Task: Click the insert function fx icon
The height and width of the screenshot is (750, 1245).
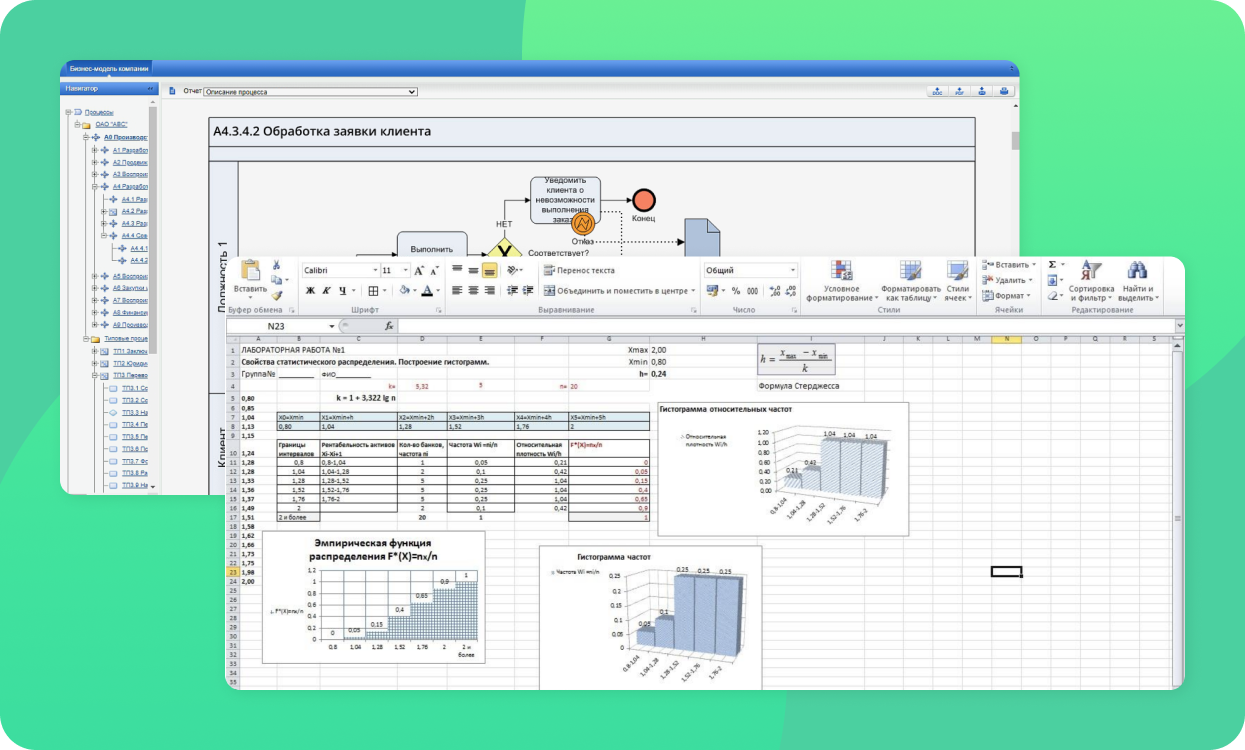Action: point(389,326)
